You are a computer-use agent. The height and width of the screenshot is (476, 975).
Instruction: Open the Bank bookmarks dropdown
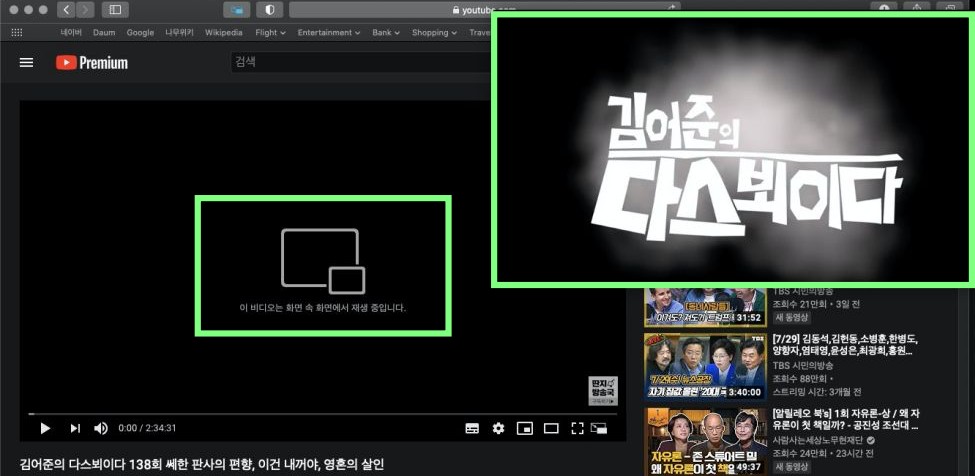[x=386, y=32]
